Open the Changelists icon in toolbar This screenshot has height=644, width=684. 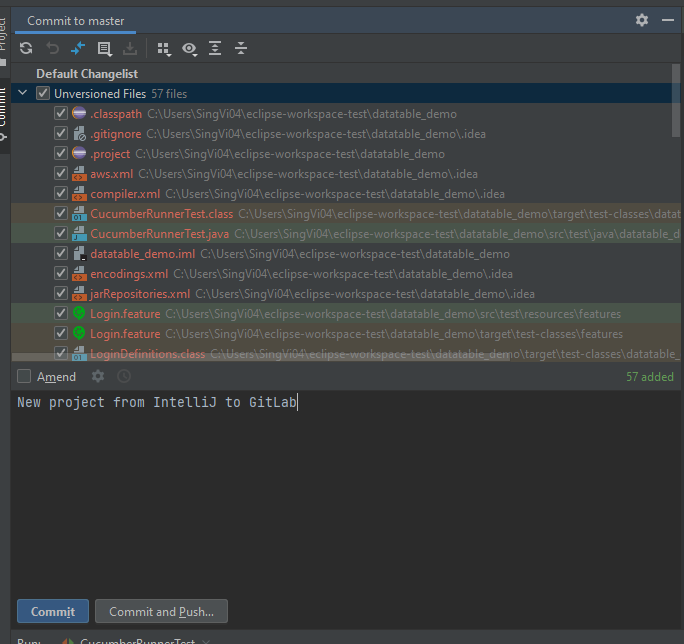tap(105, 48)
